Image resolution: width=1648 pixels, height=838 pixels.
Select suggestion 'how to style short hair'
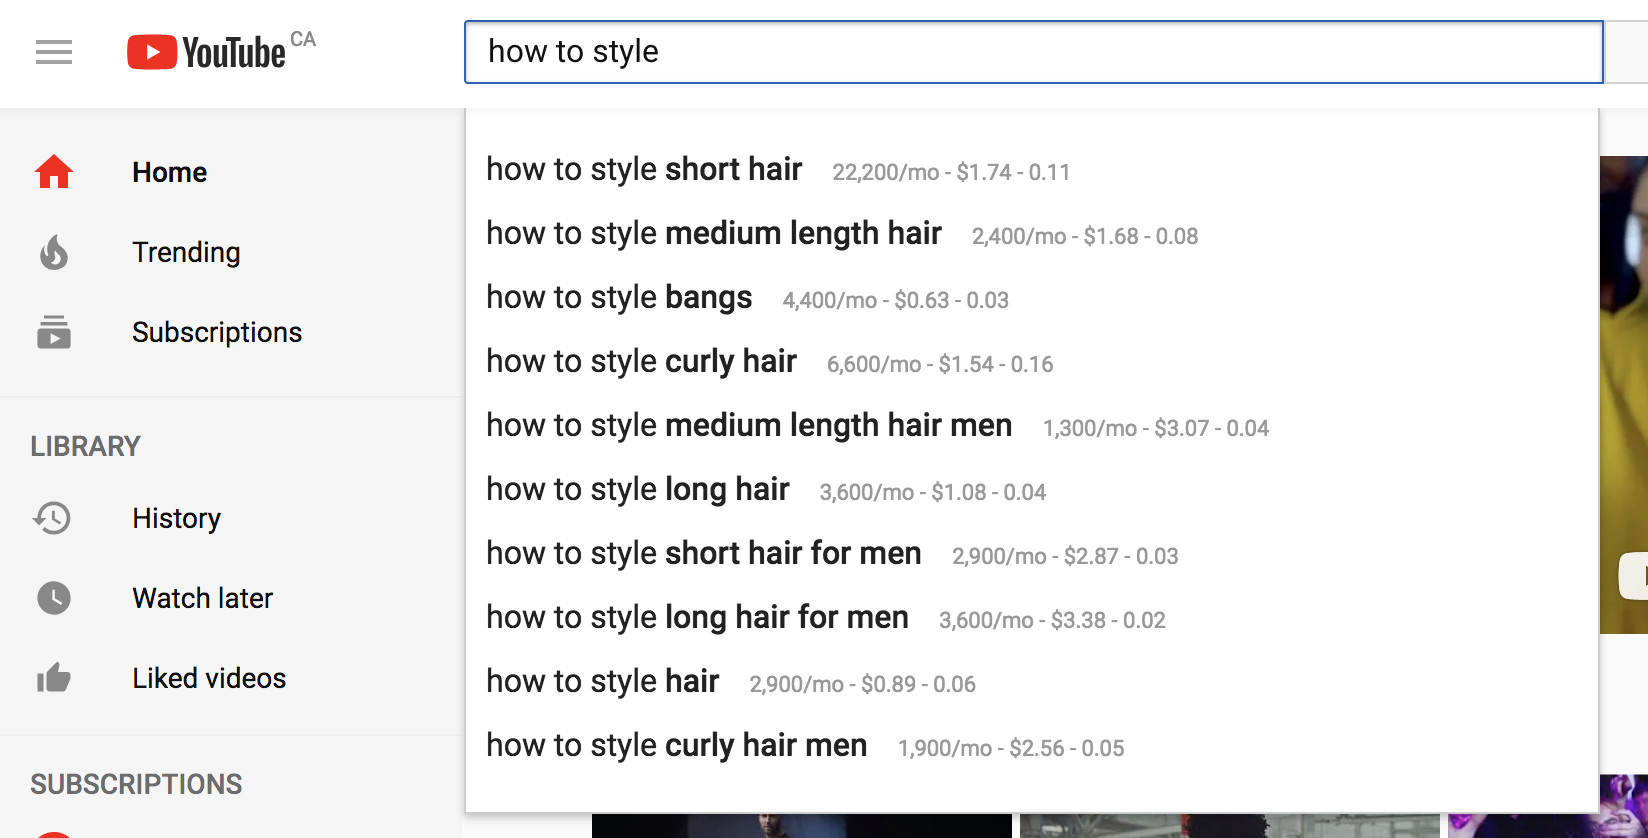pos(644,170)
